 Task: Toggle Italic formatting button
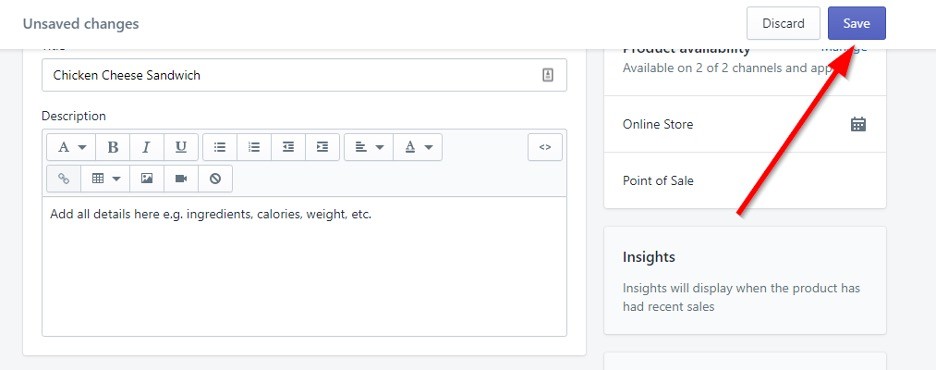click(x=147, y=147)
